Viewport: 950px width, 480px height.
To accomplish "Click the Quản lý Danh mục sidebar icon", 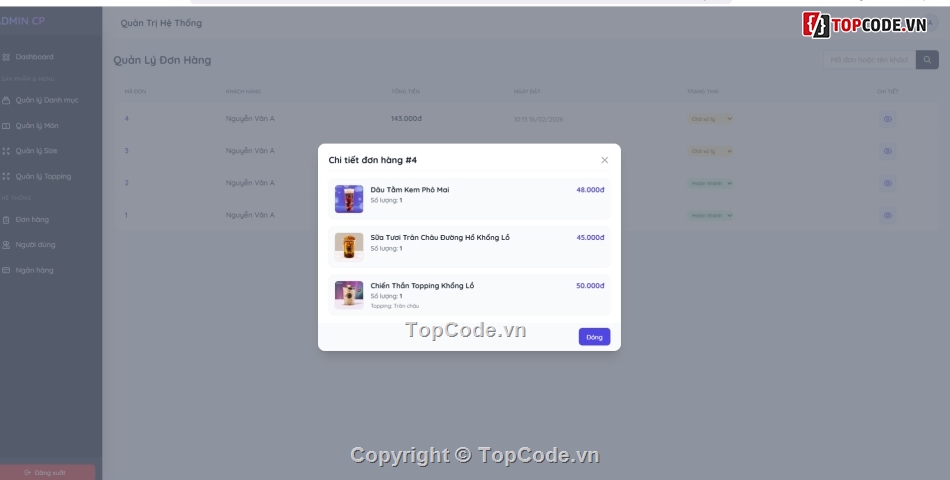I will 6,100.
